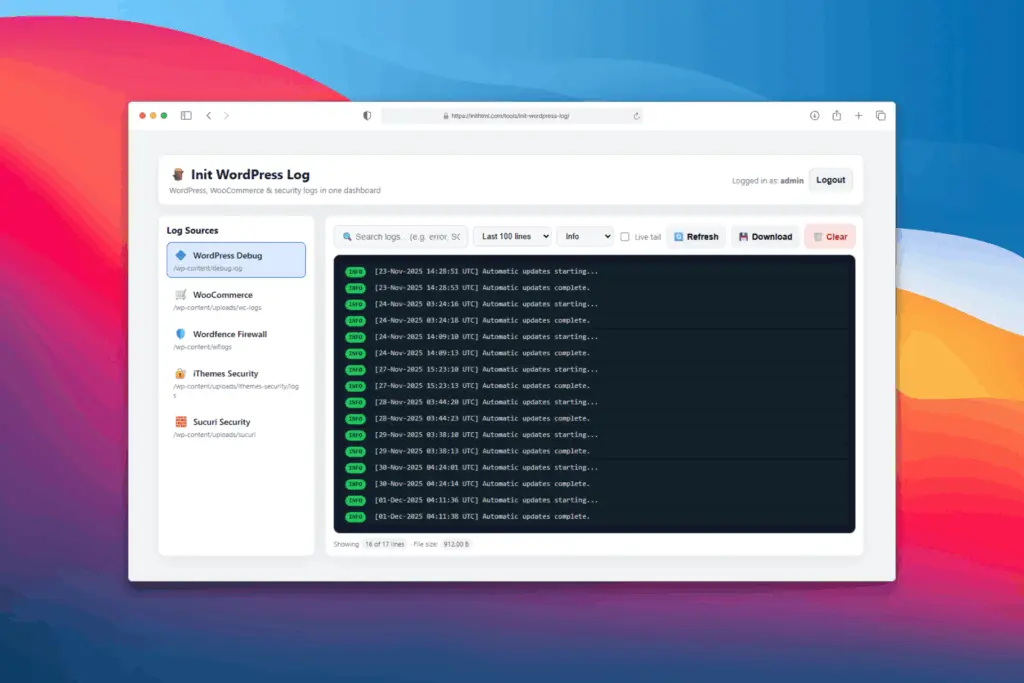This screenshot has width=1024, height=683.
Task: Click the browser address bar URL
Action: coord(510,116)
